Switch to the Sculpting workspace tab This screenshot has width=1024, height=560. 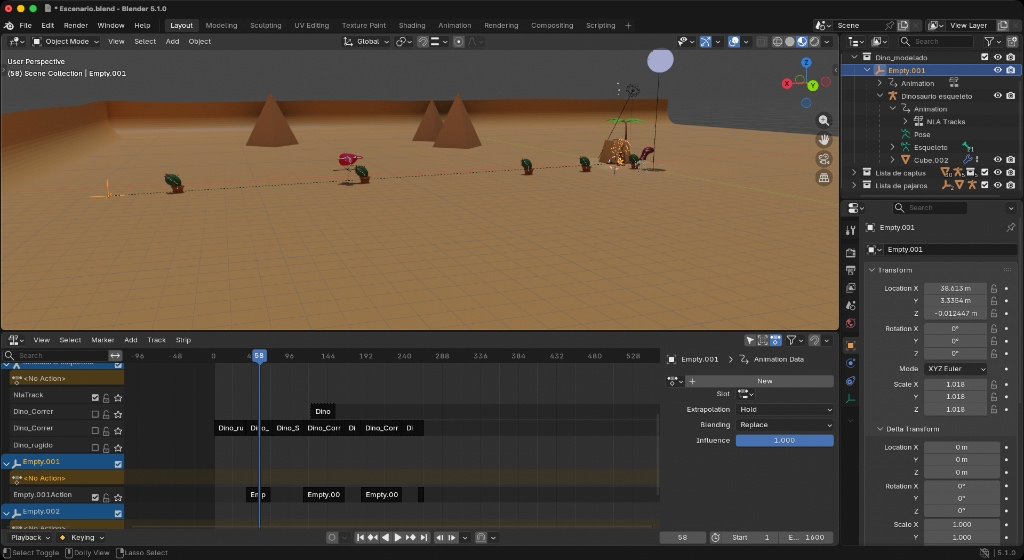click(265, 25)
